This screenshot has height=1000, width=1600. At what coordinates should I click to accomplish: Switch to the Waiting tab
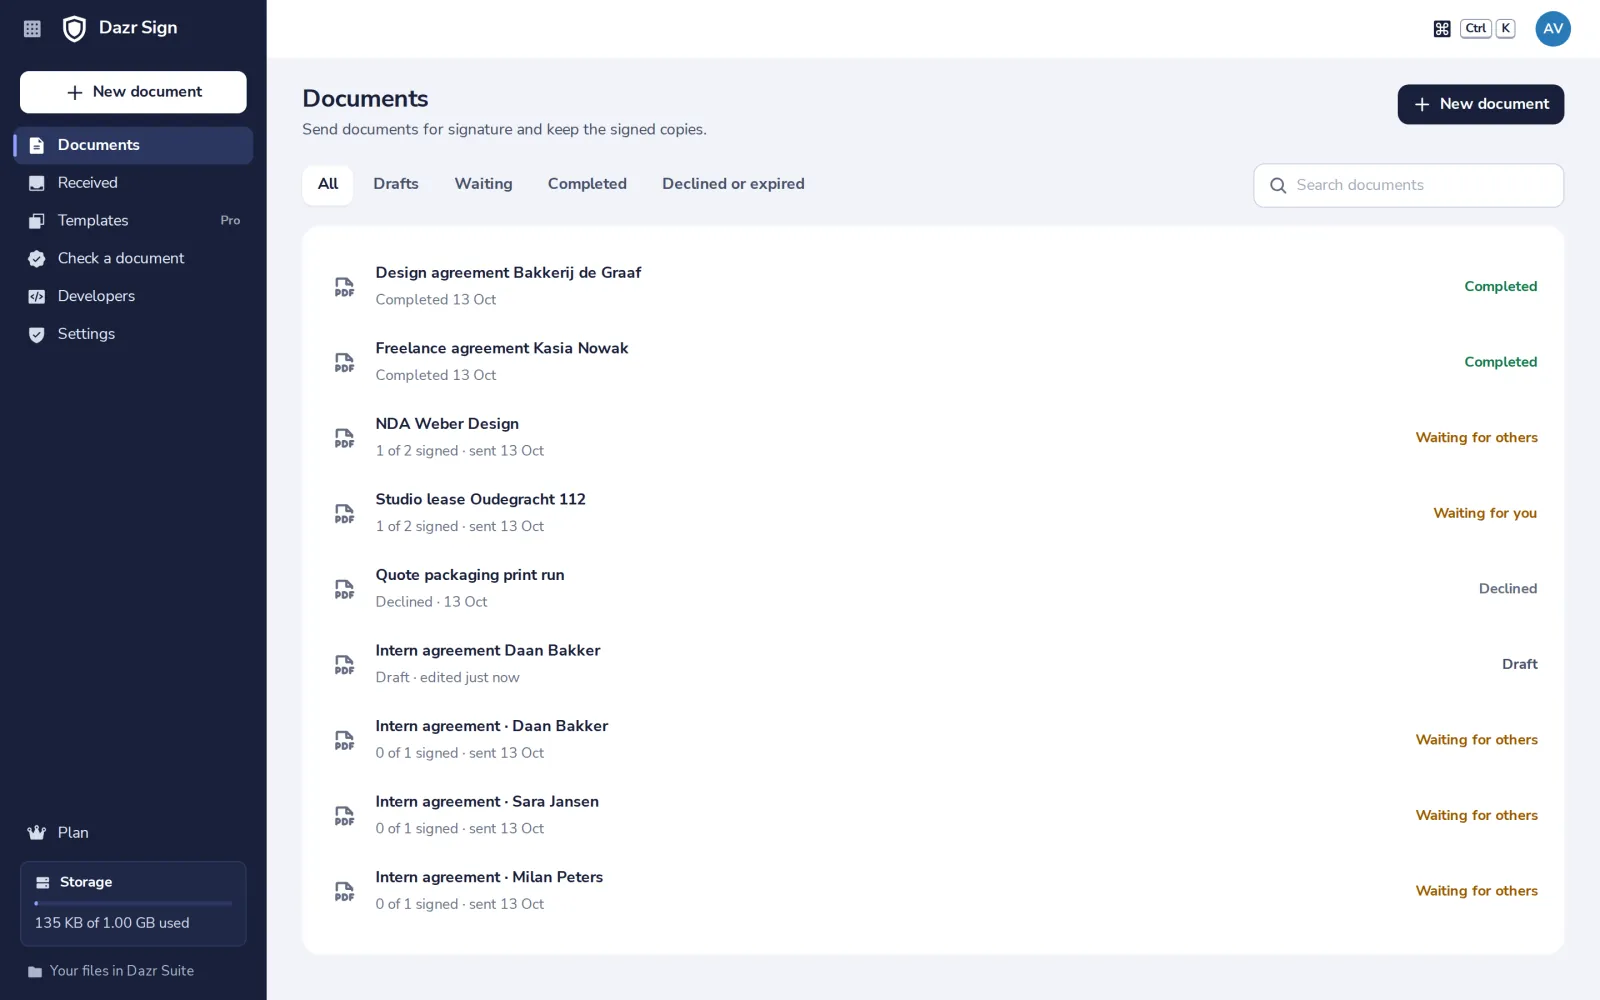[x=483, y=184]
